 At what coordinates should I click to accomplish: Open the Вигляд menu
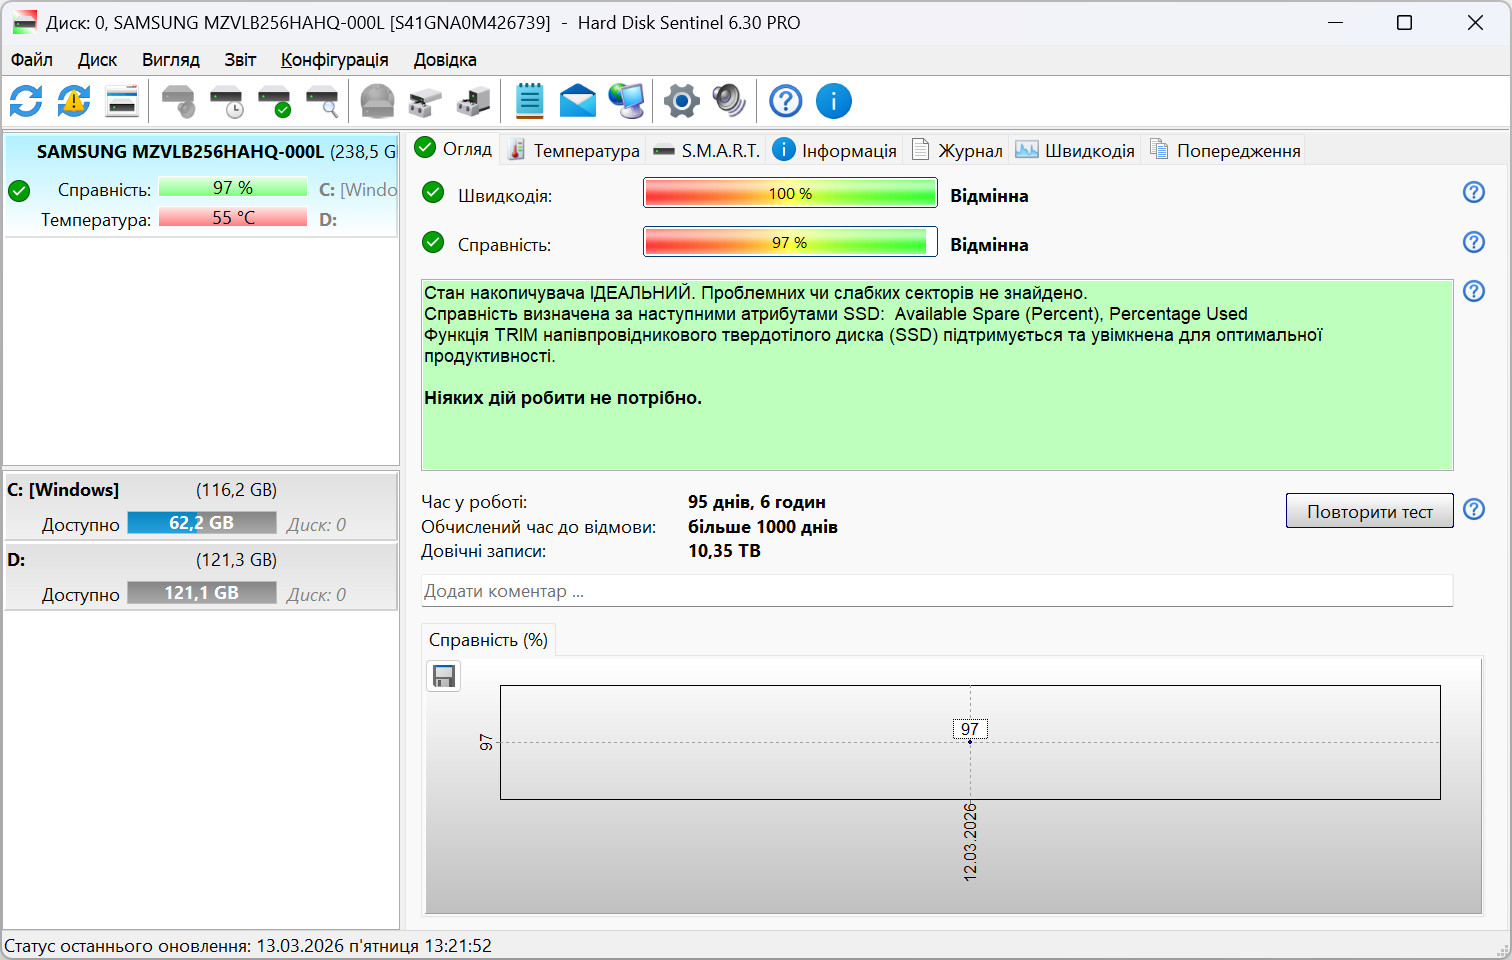coord(171,60)
